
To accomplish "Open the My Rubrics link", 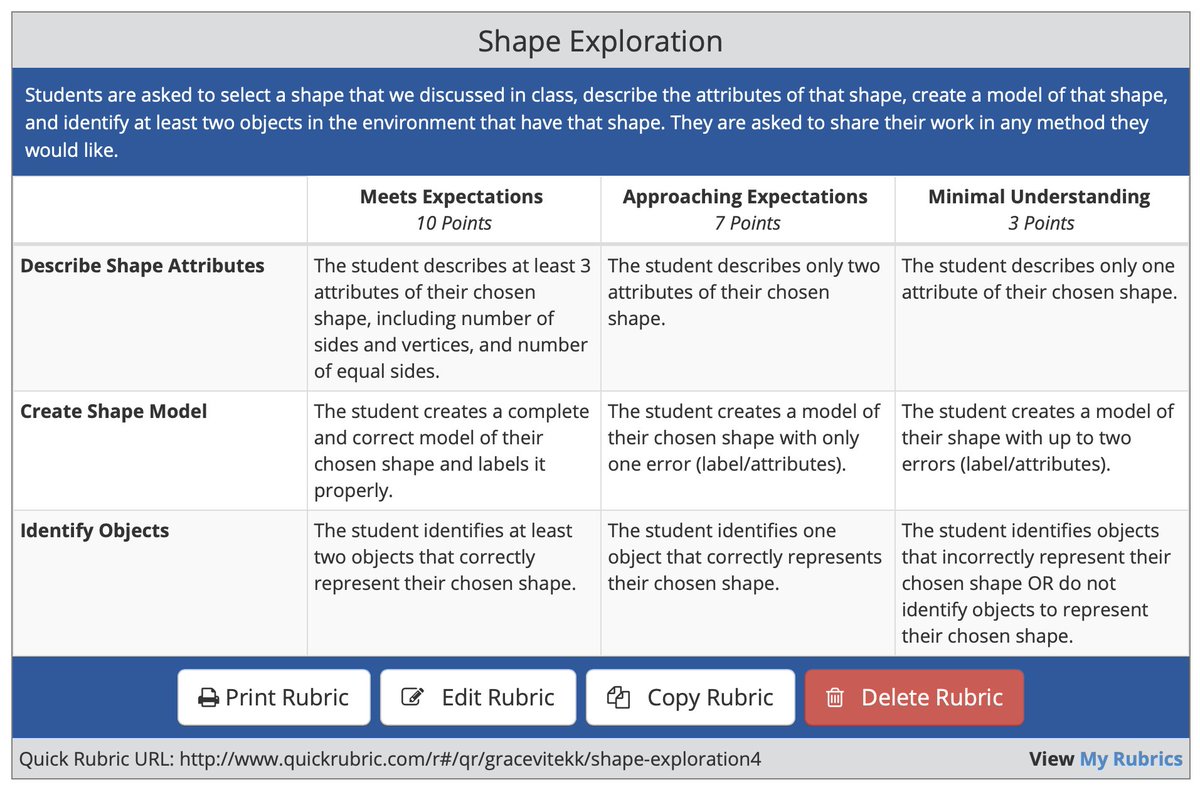I will click(x=1130, y=759).
